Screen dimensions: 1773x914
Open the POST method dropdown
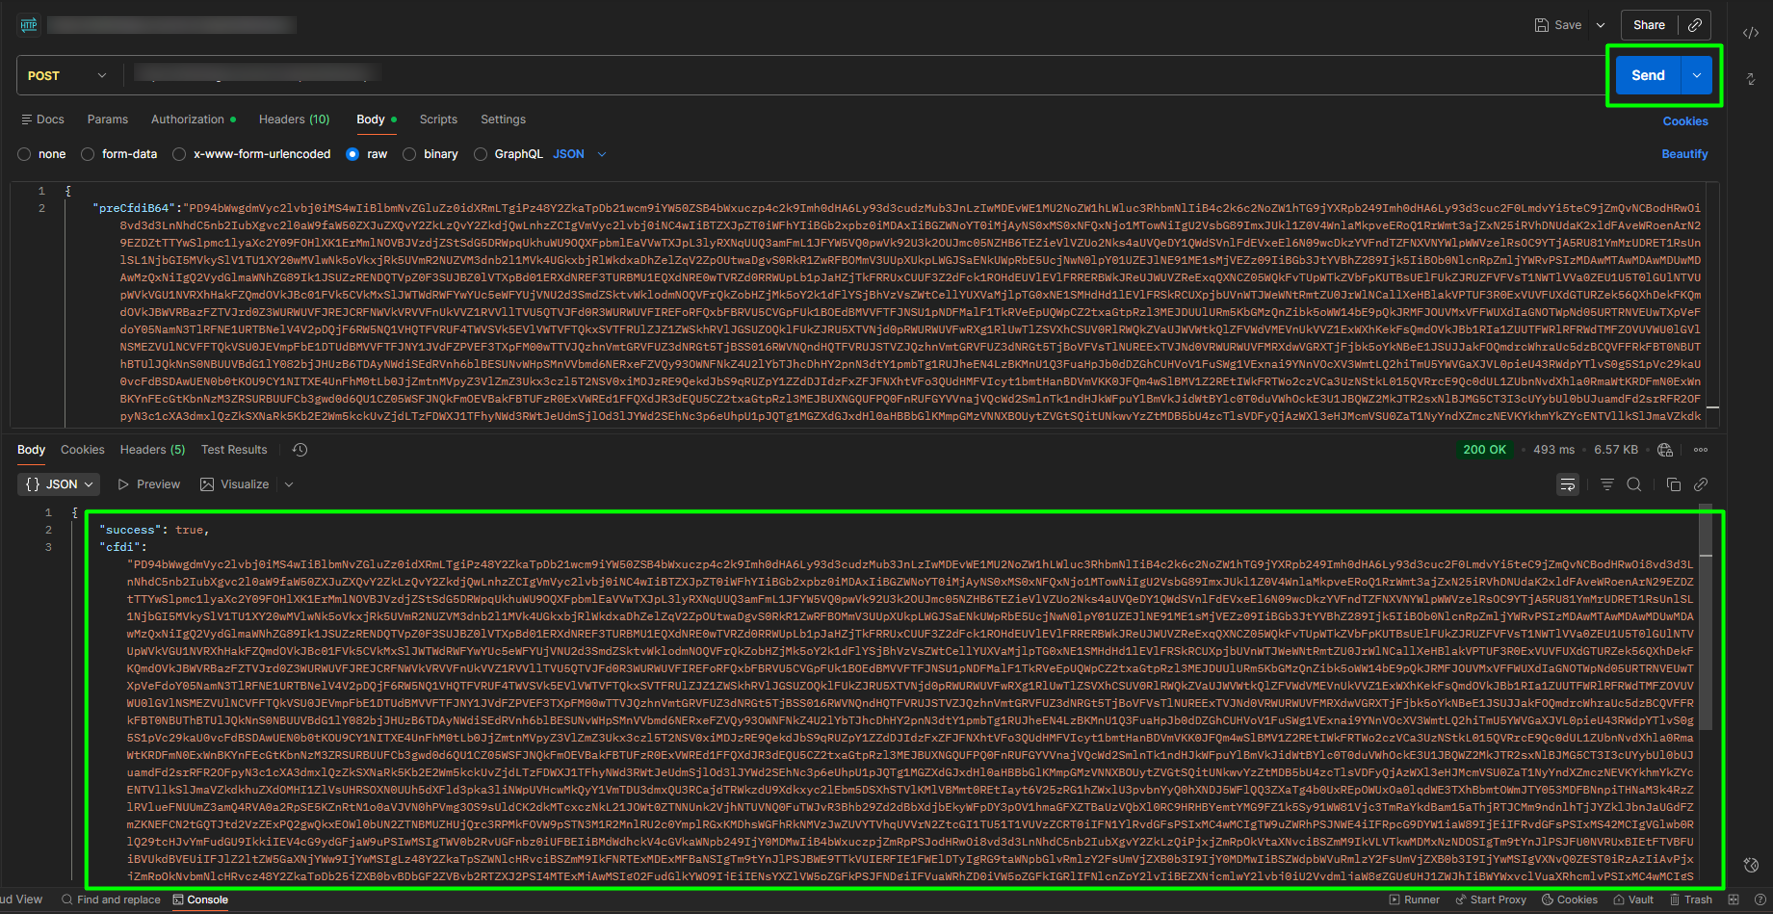point(67,76)
